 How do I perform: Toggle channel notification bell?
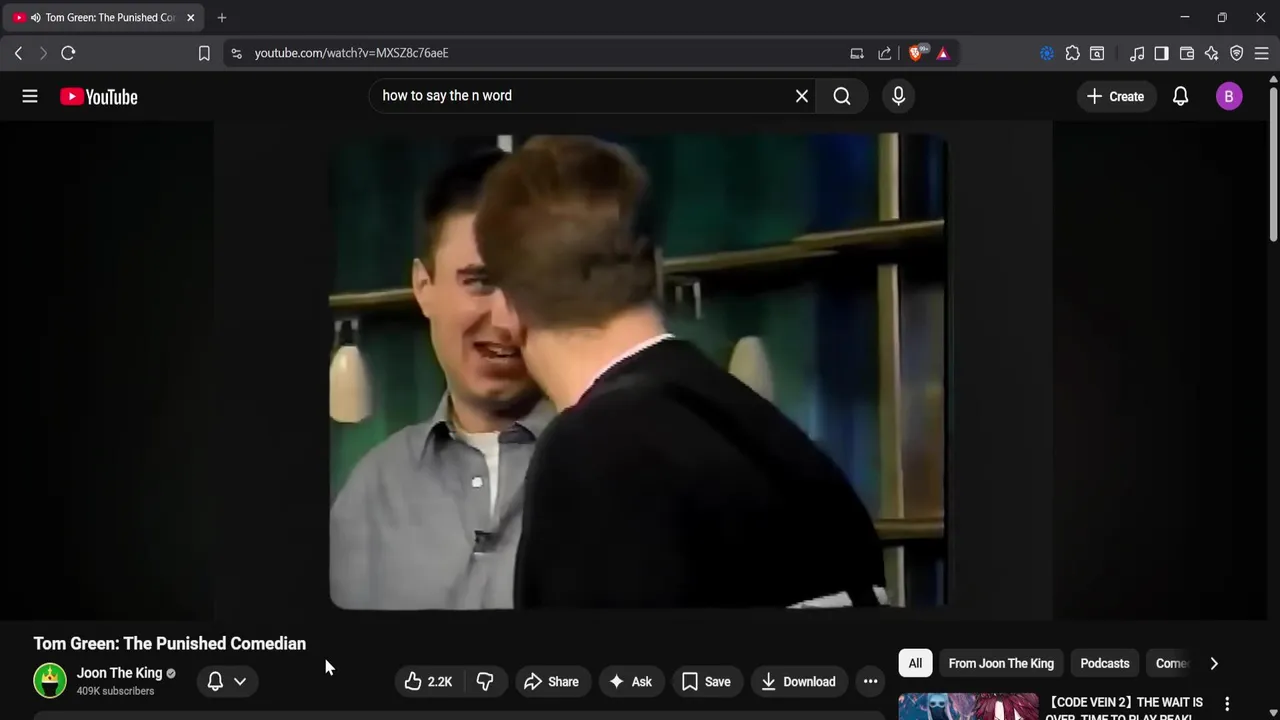215,681
